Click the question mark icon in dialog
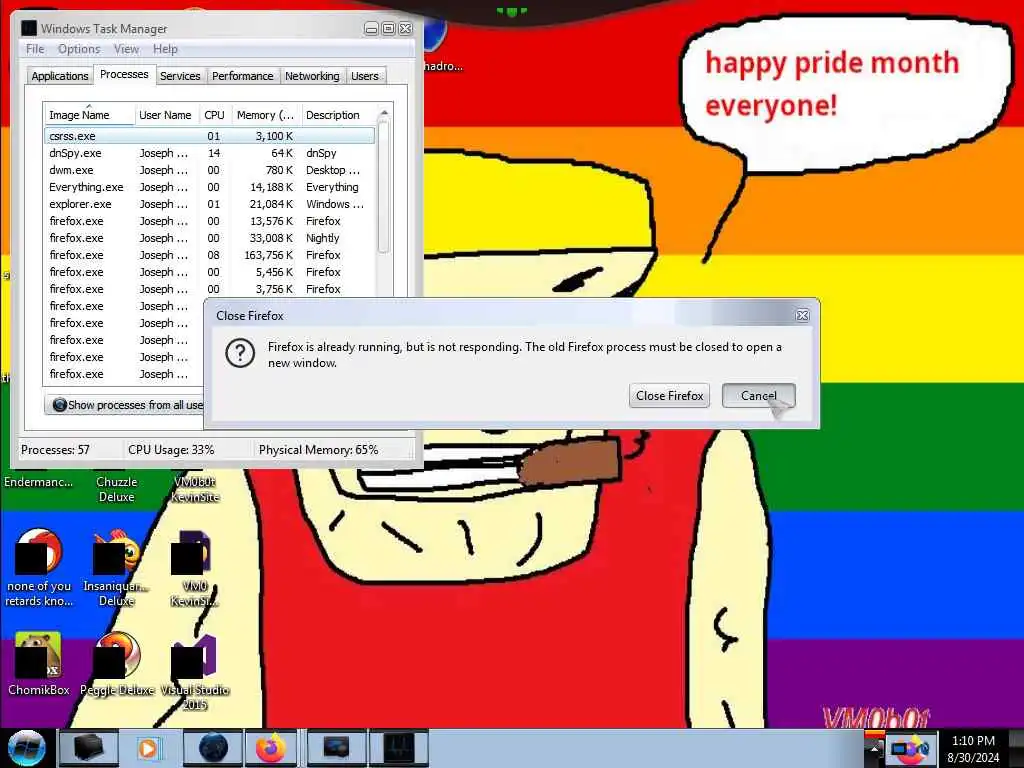 pyautogui.click(x=240, y=353)
